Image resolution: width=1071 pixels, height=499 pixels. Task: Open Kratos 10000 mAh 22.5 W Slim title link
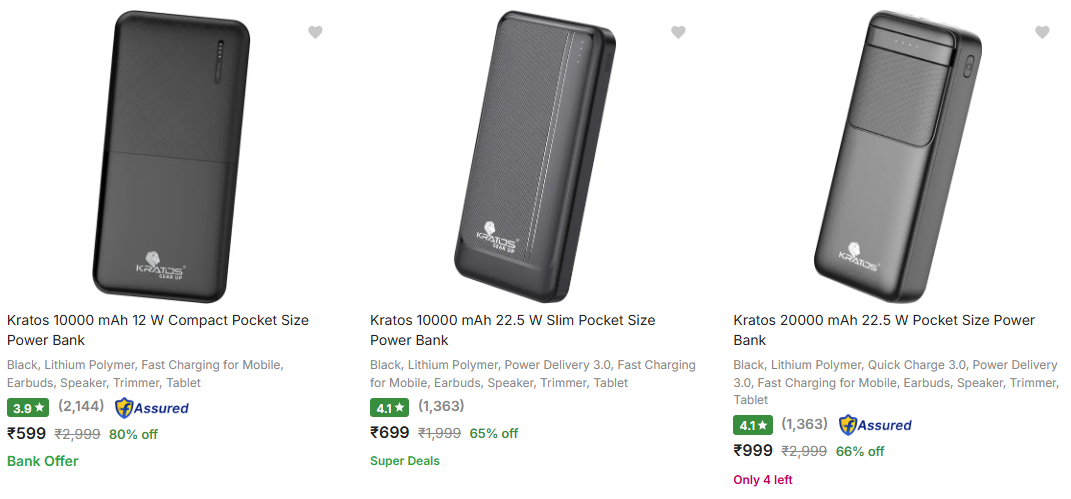tap(512, 330)
